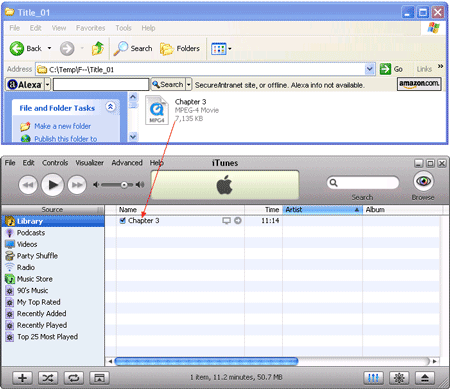Select My Top Rated playlist
This screenshot has width=450, height=389.
(x=53, y=302)
